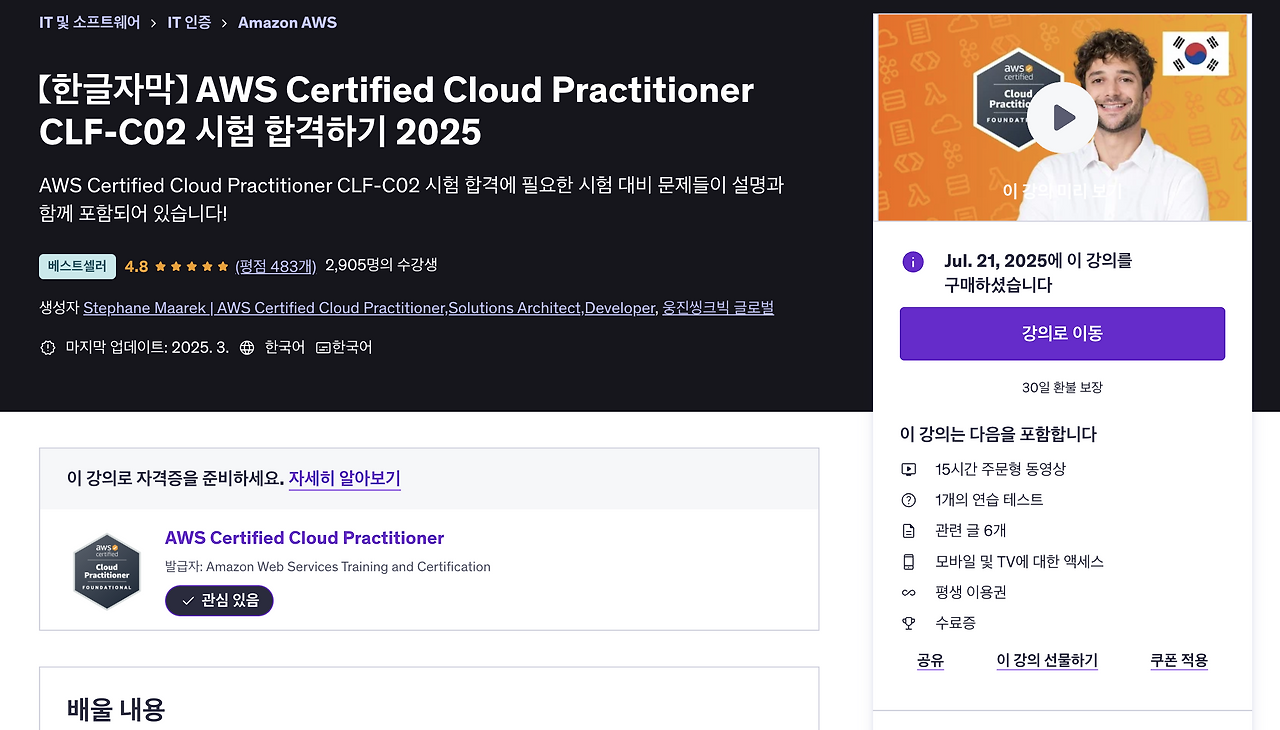Open the 평점 483개 ratings link
This screenshot has height=730, width=1280.
pyautogui.click(x=275, y=266)
